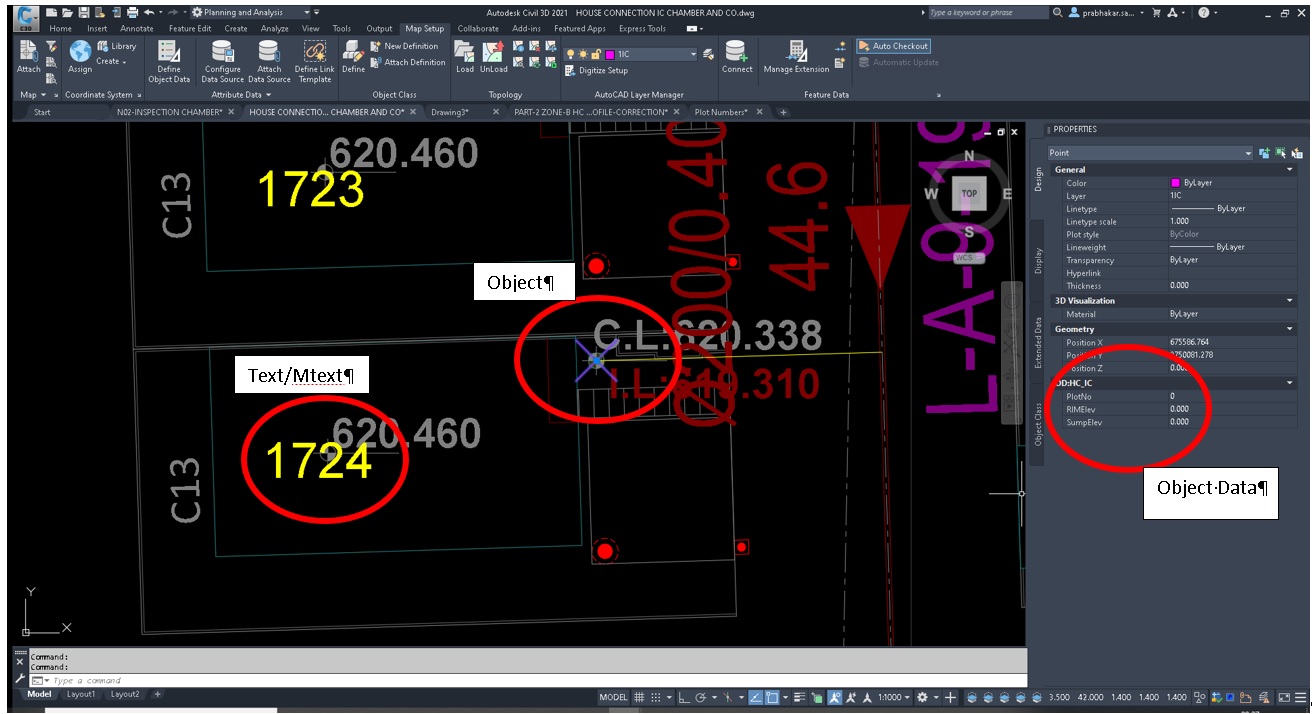
Task: Switch to N02-INSPECTION CHAMBER drawing tab
Action: 169,112
